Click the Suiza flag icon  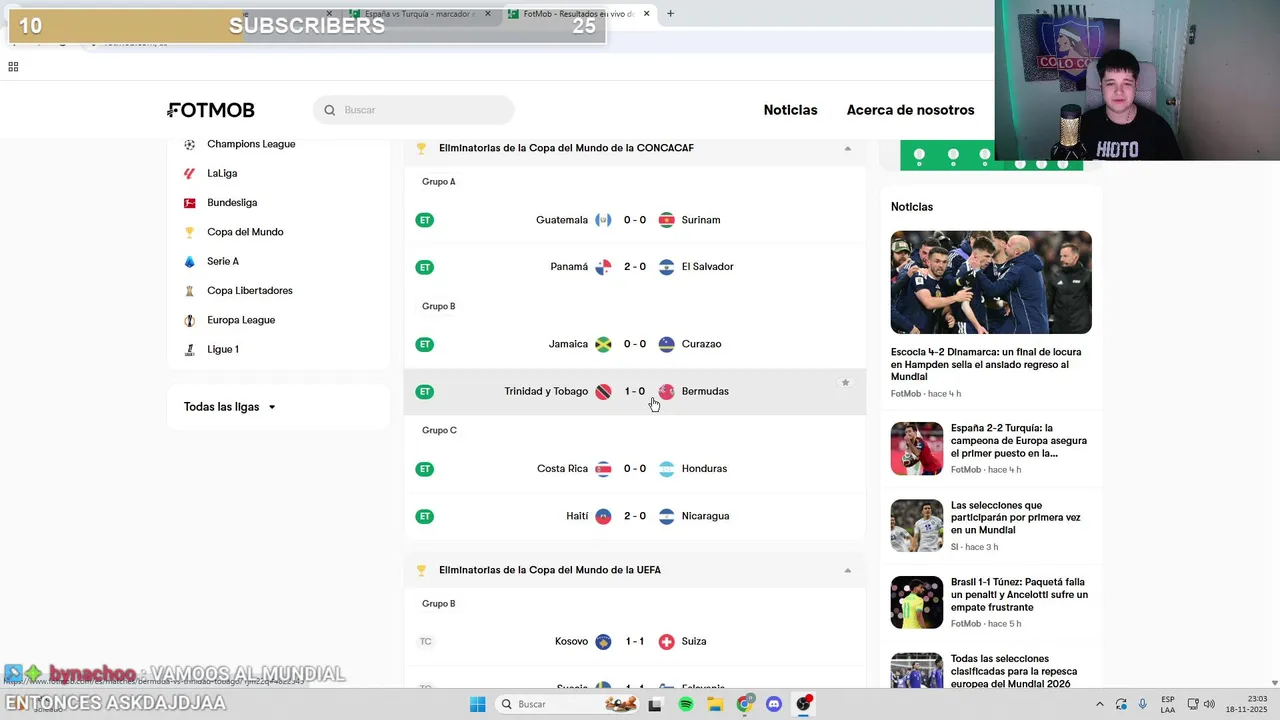(667, 641)
